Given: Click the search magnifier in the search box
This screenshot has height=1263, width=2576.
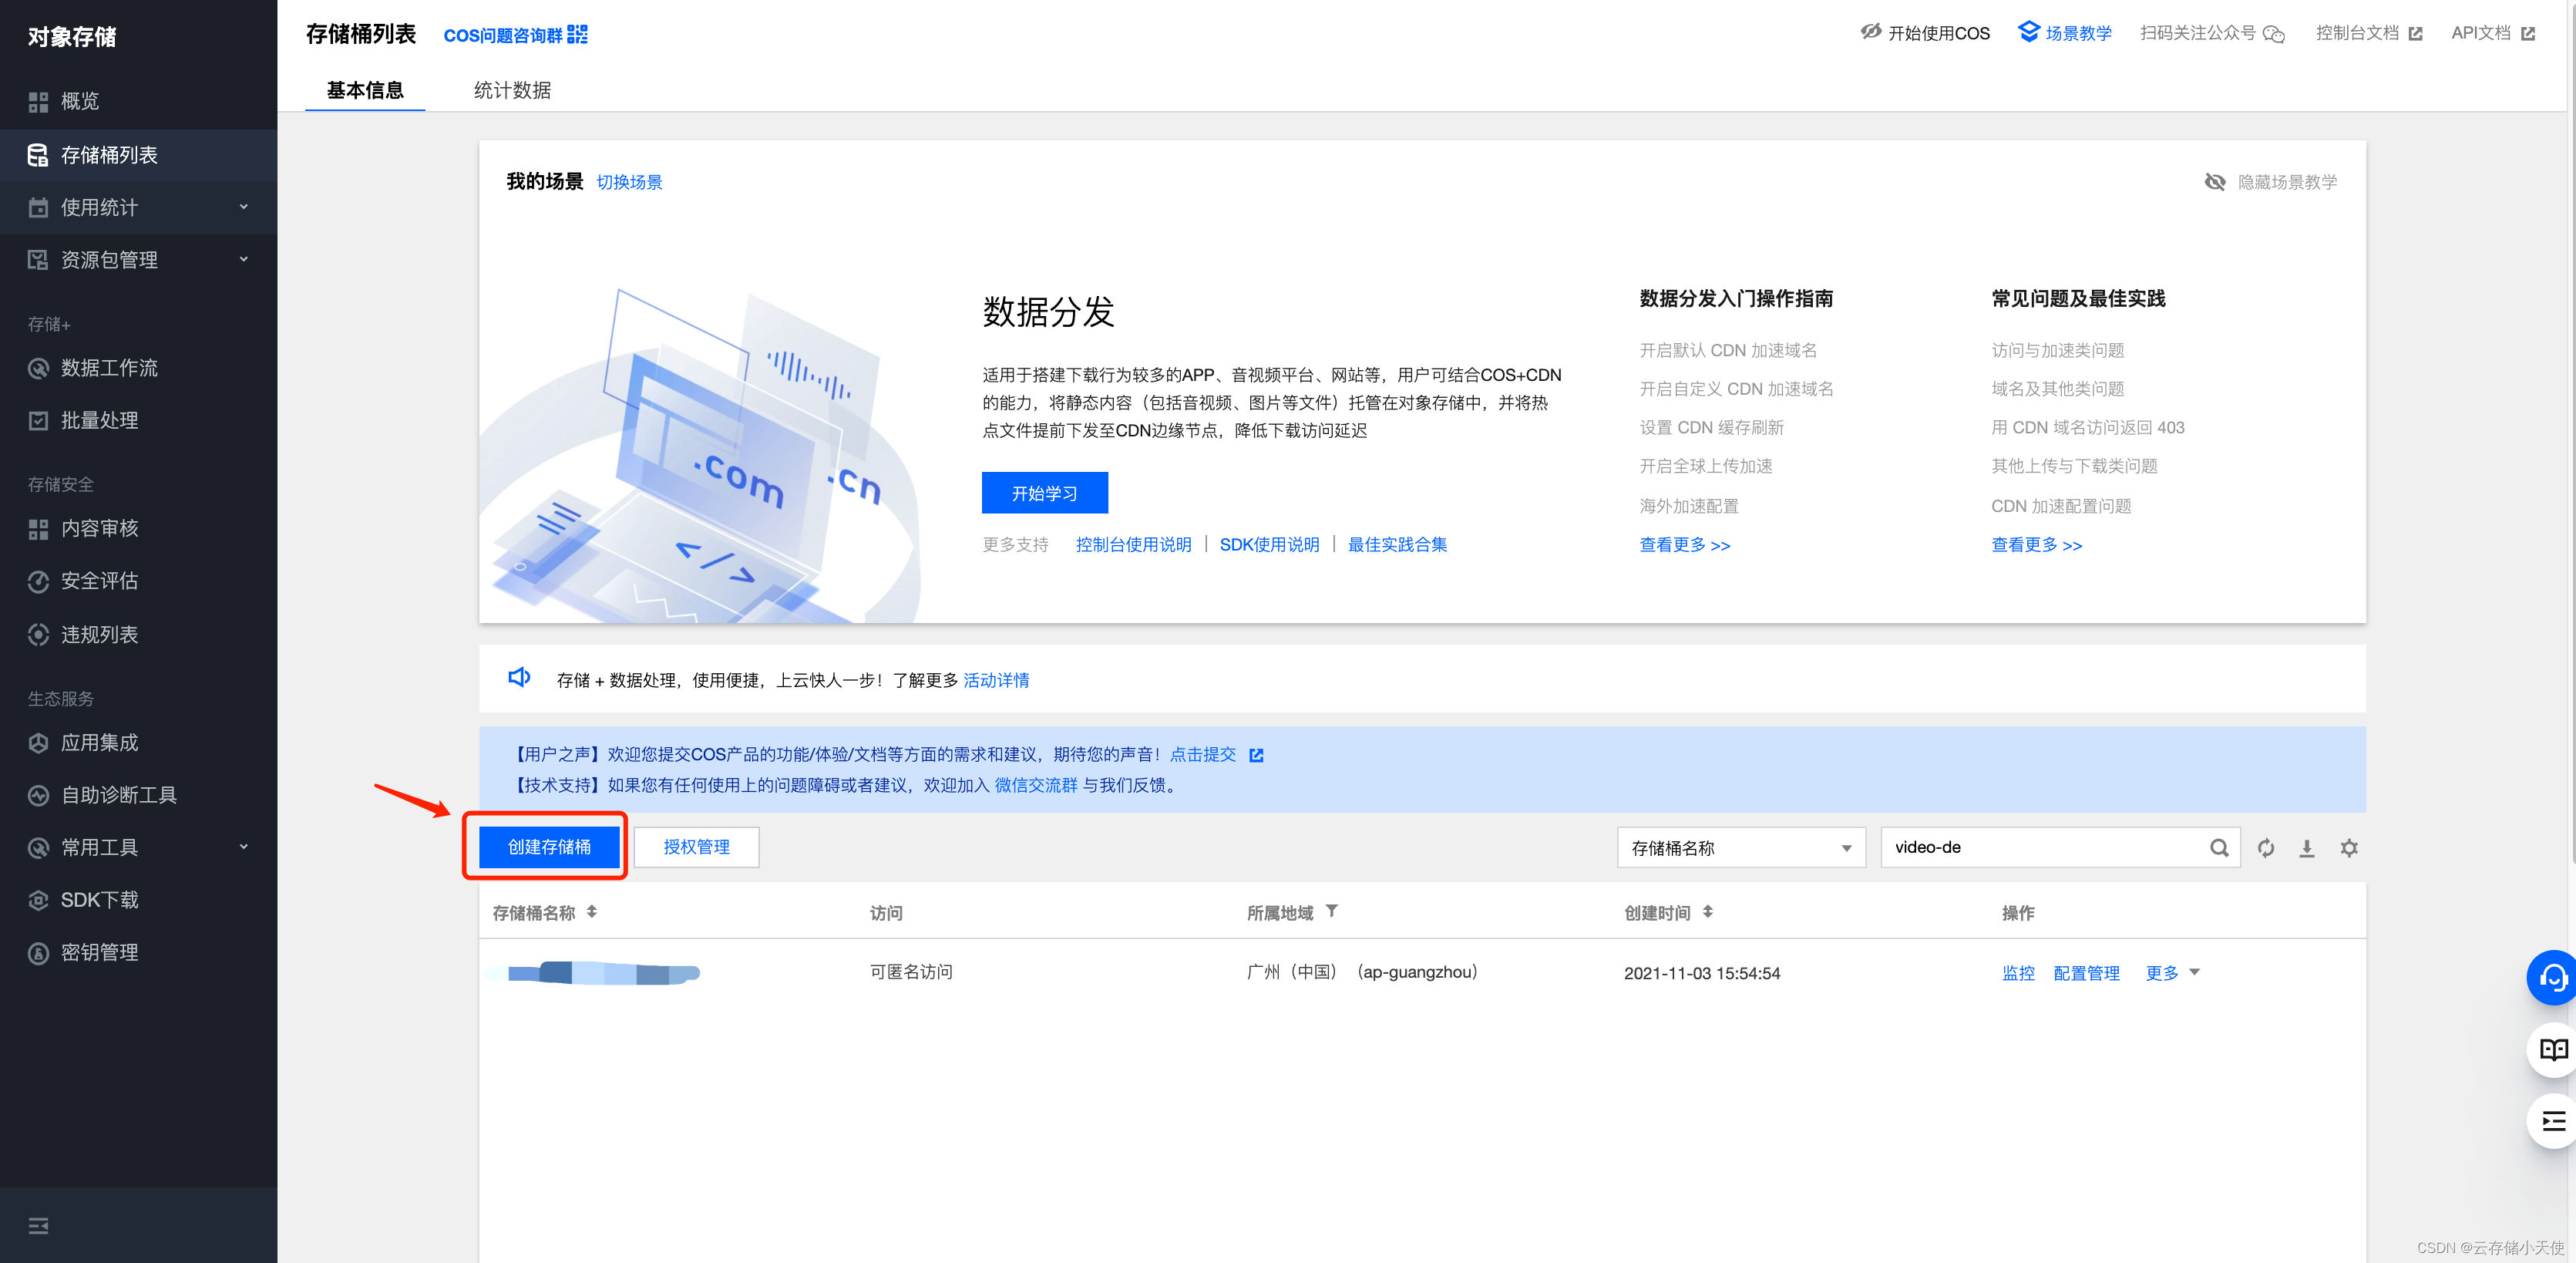Looking at the screenshot, I should (2219, 847).
